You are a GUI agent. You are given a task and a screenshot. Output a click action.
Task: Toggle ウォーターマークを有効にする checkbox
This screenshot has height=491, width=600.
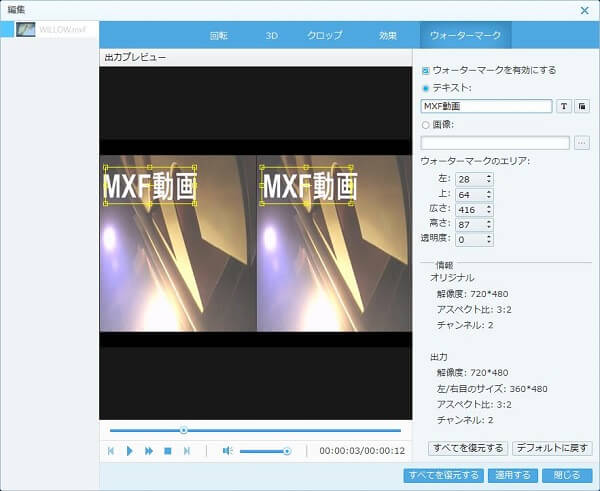click(x=426, y=71)
